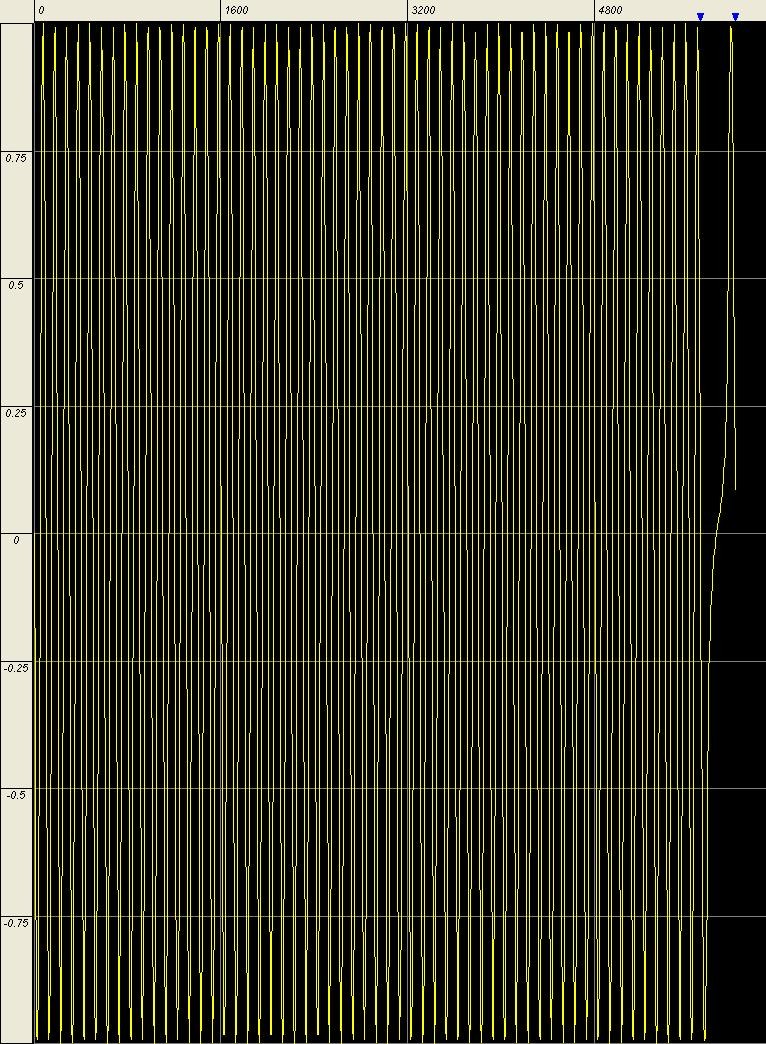Click the 3200 label on the time ruler
Screen dimensions: 766x1044
[424, 11]
